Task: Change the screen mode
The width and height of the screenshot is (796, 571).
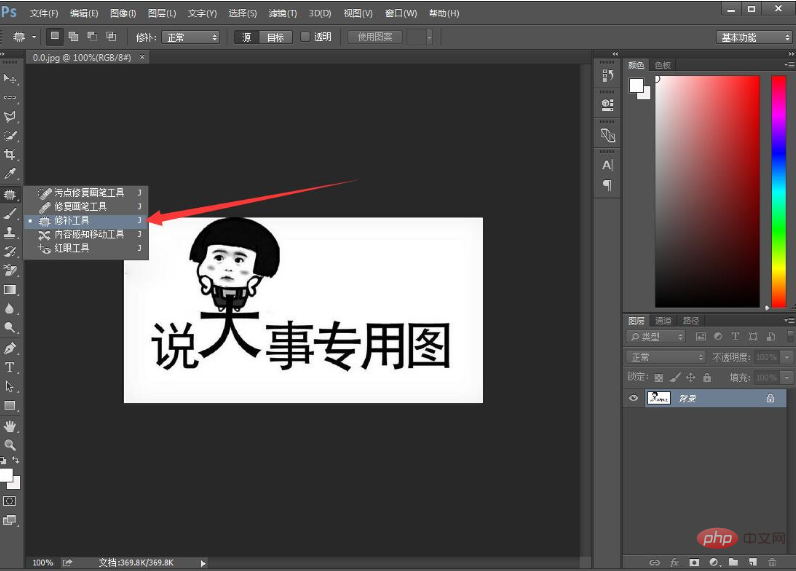Action: (x=9, y=520)
